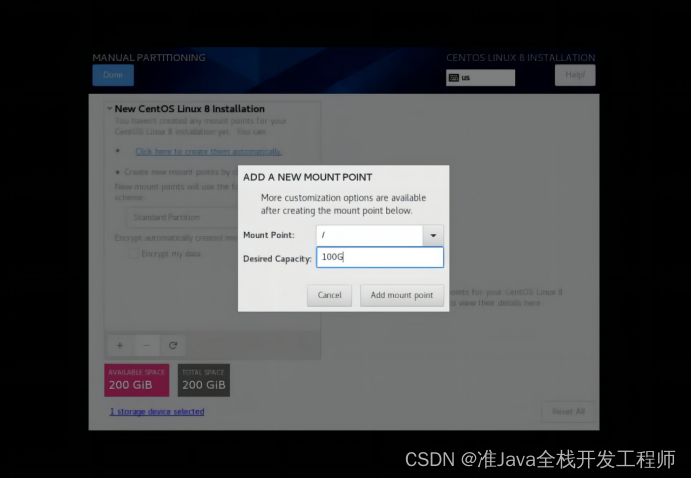Click the Mount Point: label

[268, 235]
